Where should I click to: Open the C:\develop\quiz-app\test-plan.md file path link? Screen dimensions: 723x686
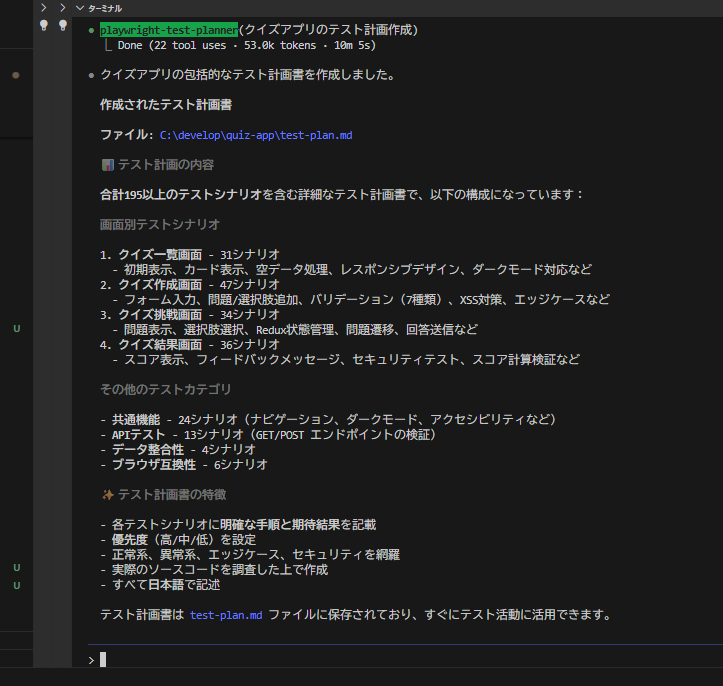point(255,135)
